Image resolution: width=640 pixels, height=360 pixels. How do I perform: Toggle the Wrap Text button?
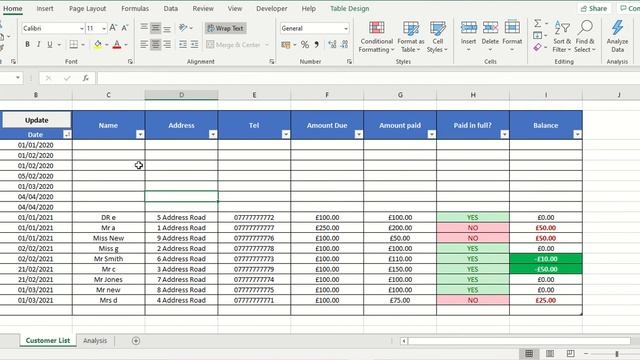pos(225,28)
